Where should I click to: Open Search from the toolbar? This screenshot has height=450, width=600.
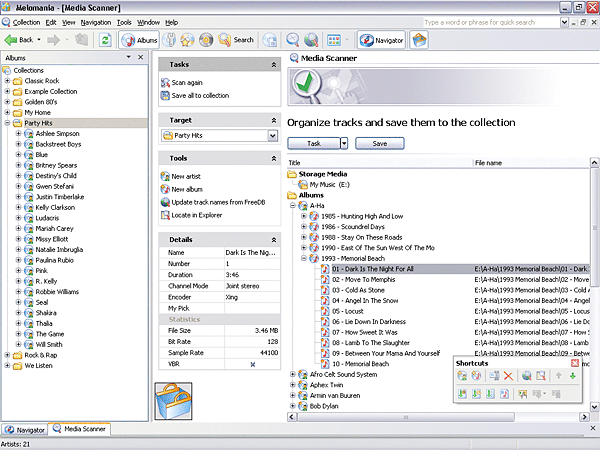236,40
